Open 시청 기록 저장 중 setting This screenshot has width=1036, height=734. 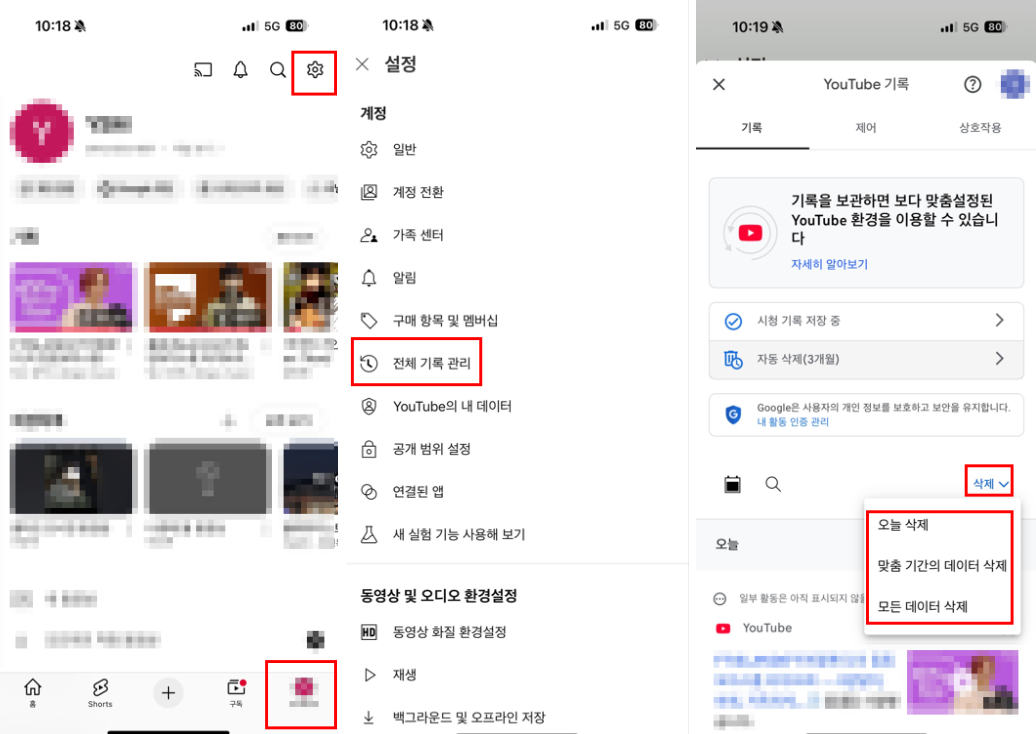[x=865, y=321]
